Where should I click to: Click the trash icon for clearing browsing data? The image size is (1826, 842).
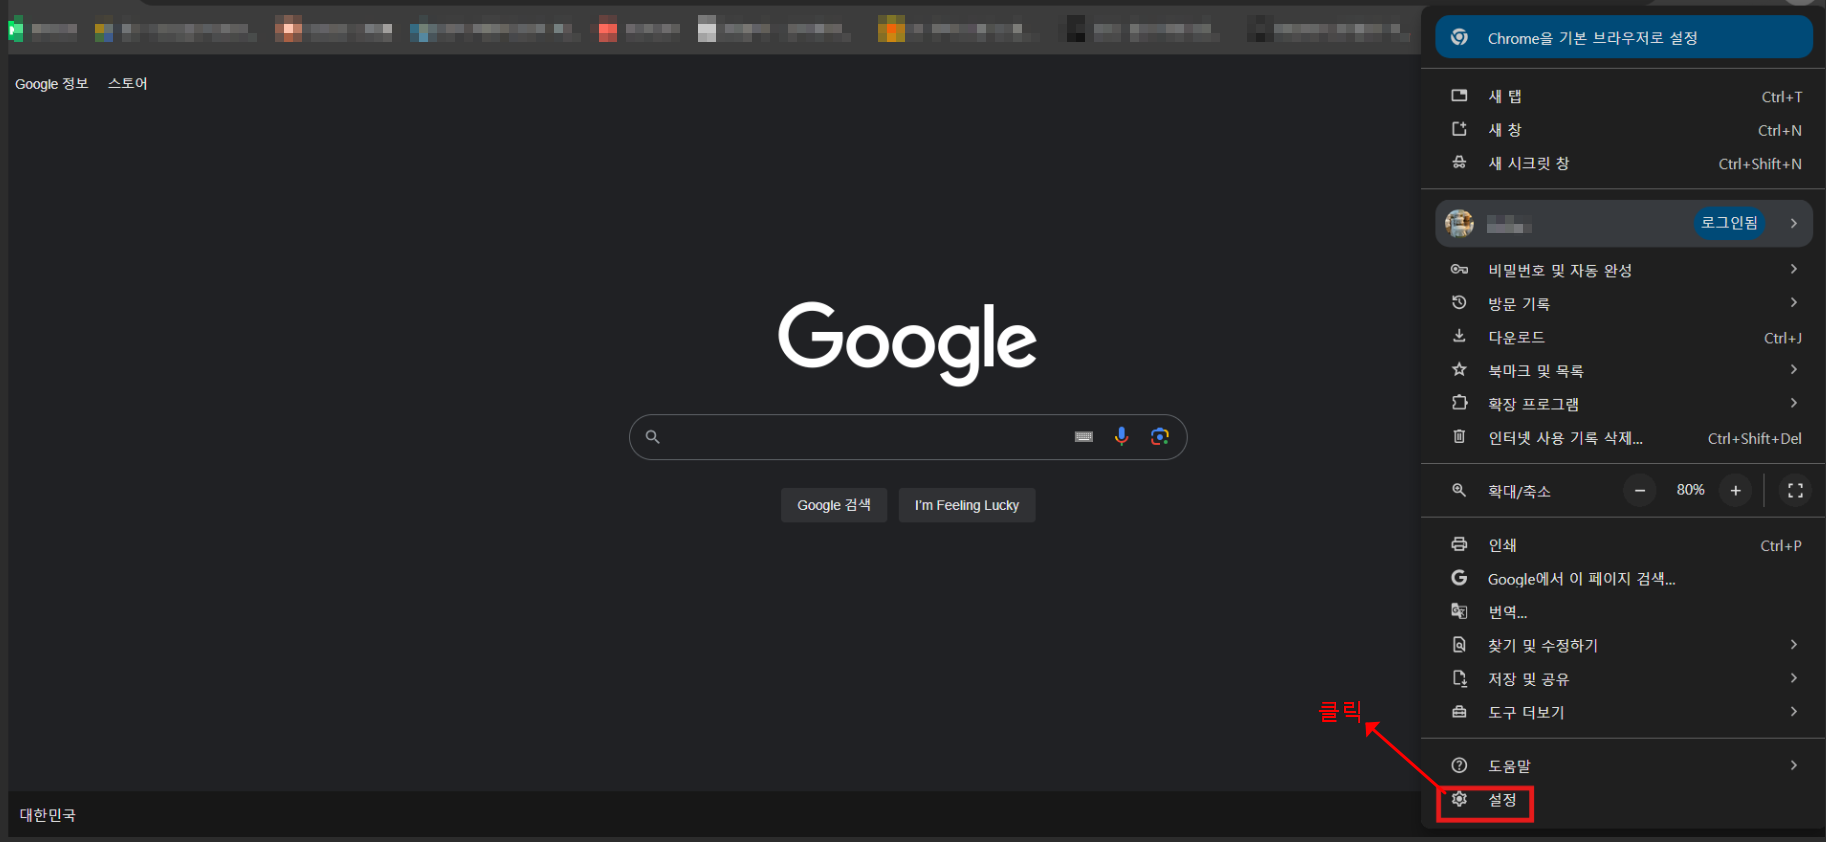coord(1459,436)
